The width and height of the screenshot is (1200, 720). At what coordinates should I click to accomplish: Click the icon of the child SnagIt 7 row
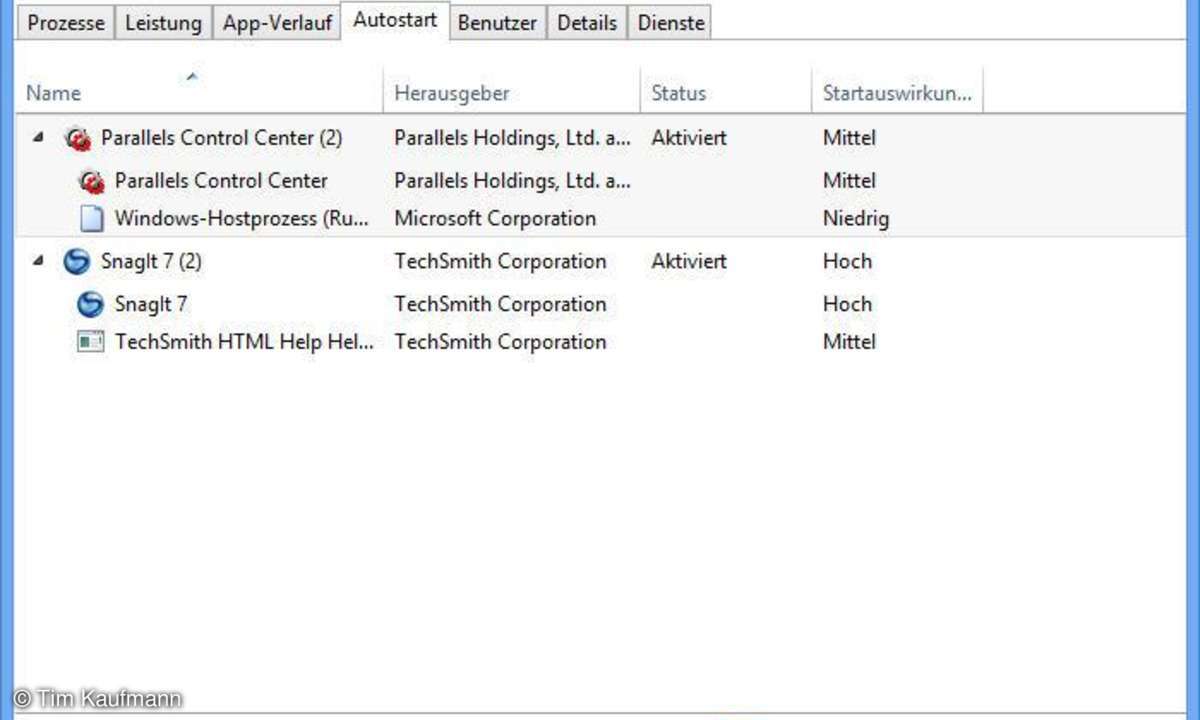[91, 304]
